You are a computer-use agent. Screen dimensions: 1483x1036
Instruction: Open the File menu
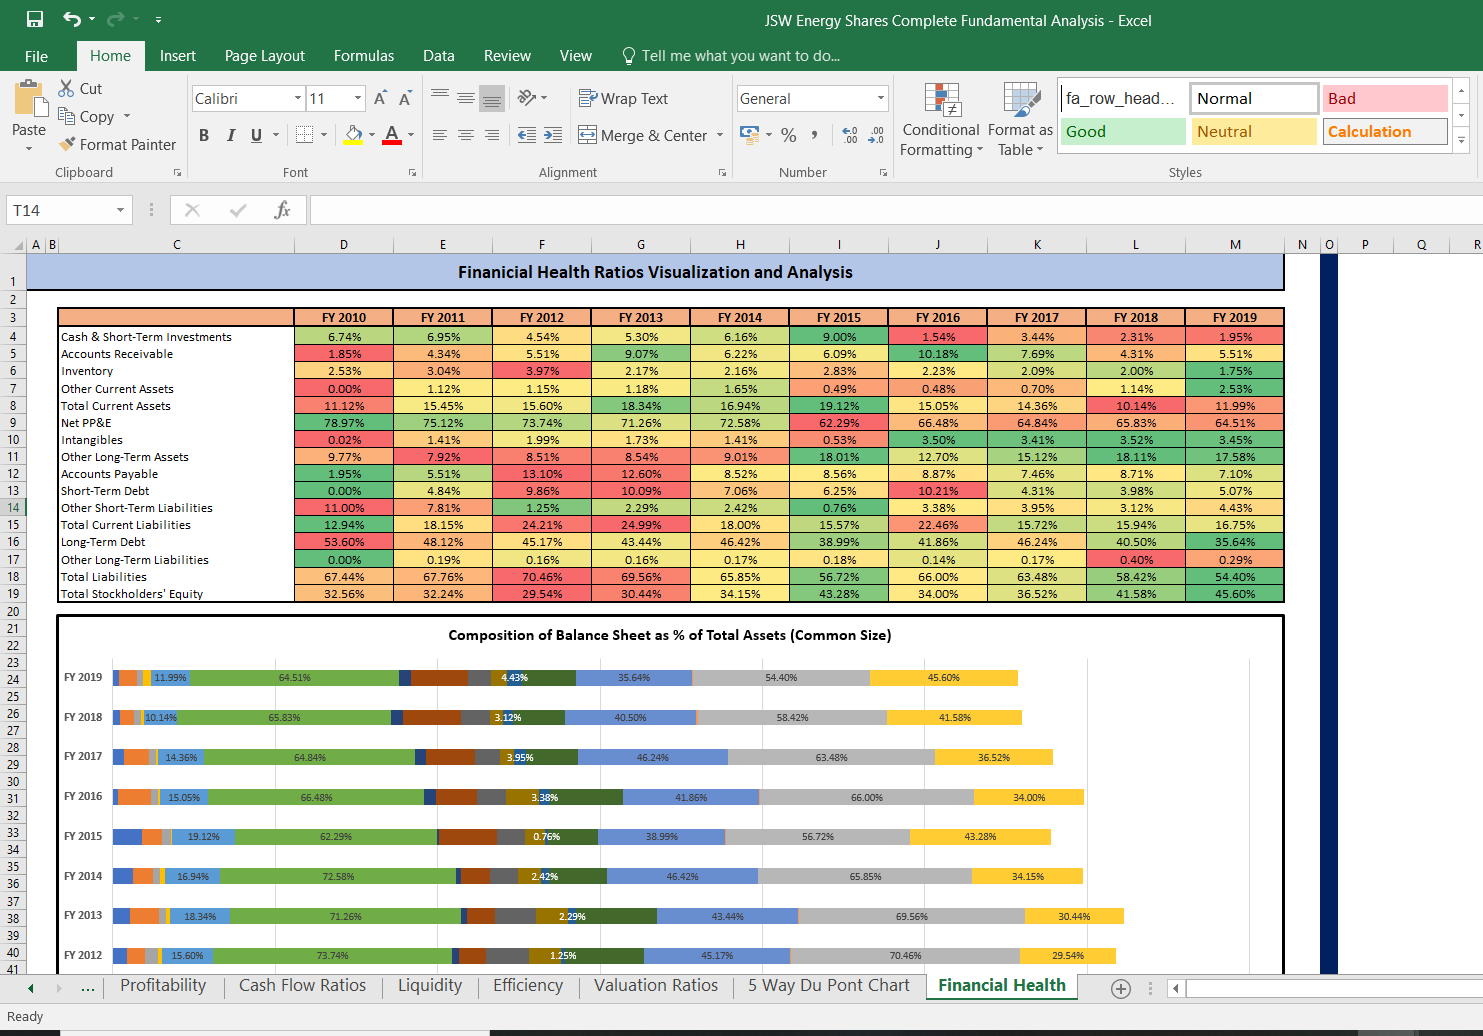tap(36, 56)
